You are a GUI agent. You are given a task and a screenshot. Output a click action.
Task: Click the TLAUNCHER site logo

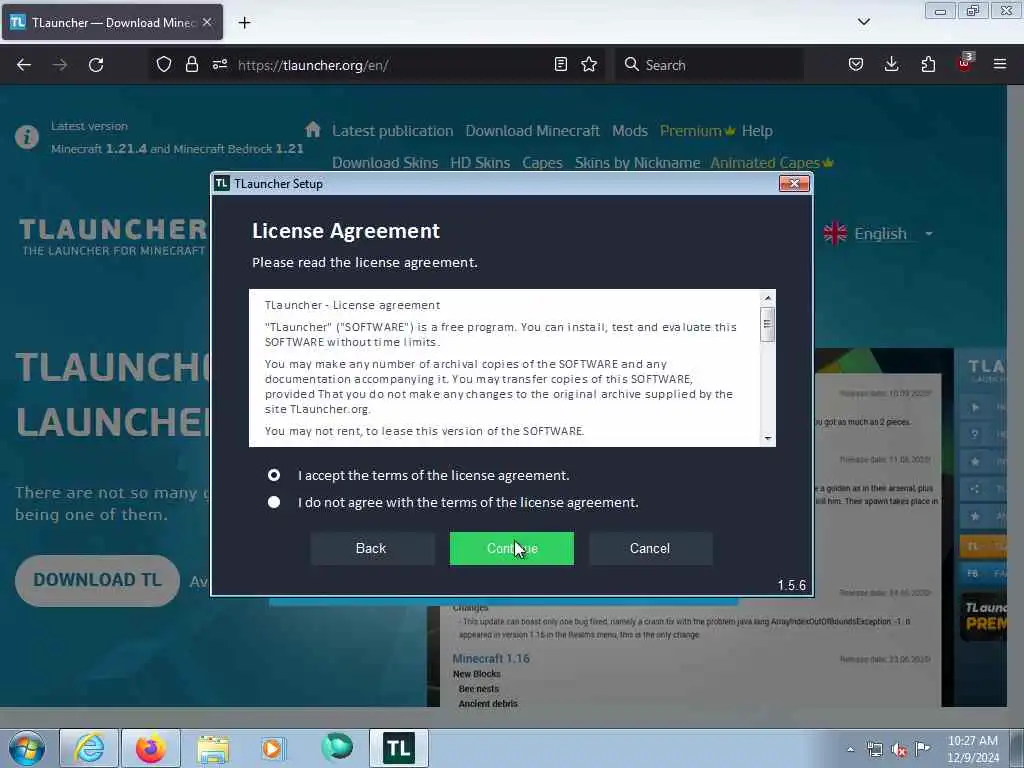pyautogui.click(x=112, y=236)
